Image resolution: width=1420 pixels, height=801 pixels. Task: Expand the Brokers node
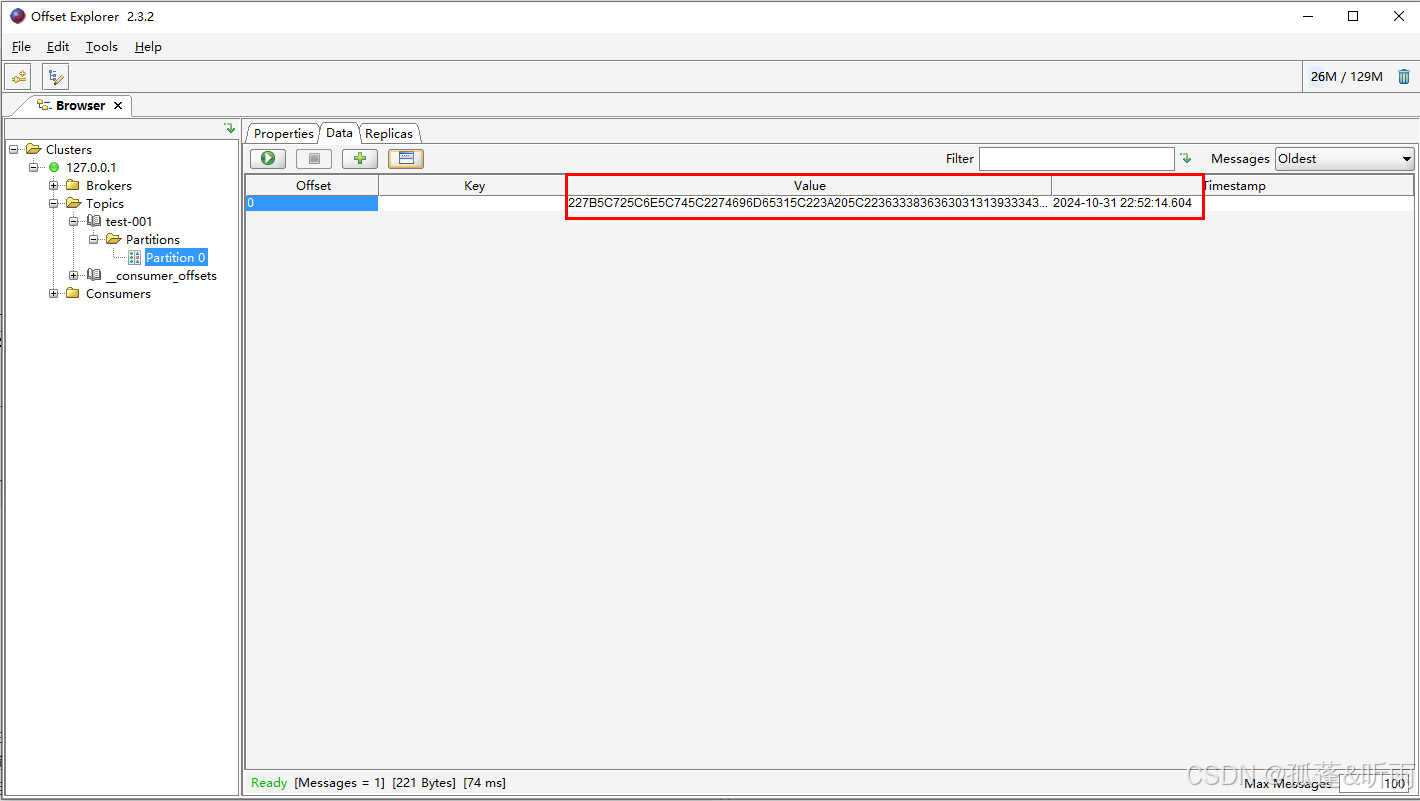pos(54,185)
